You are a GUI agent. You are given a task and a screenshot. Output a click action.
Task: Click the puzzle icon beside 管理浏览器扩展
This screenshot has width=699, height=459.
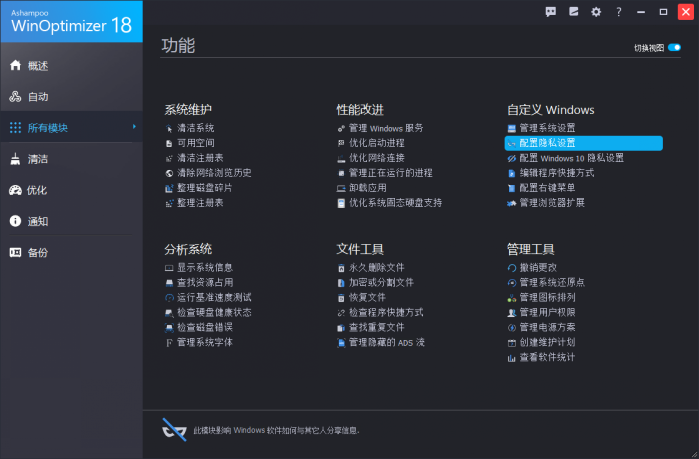[512, 204]
